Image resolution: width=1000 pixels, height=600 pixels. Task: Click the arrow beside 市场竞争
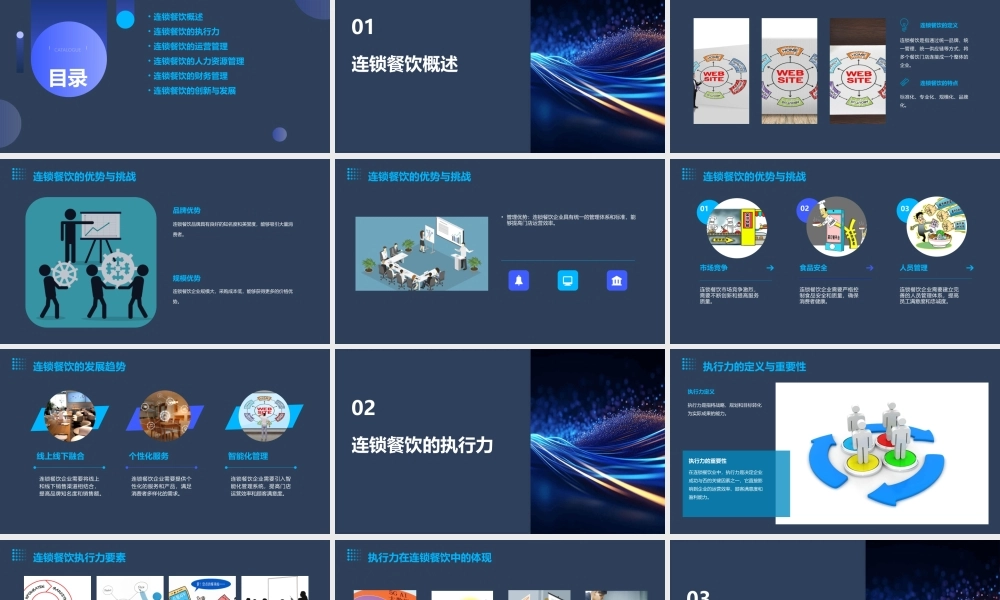[770, 268]
